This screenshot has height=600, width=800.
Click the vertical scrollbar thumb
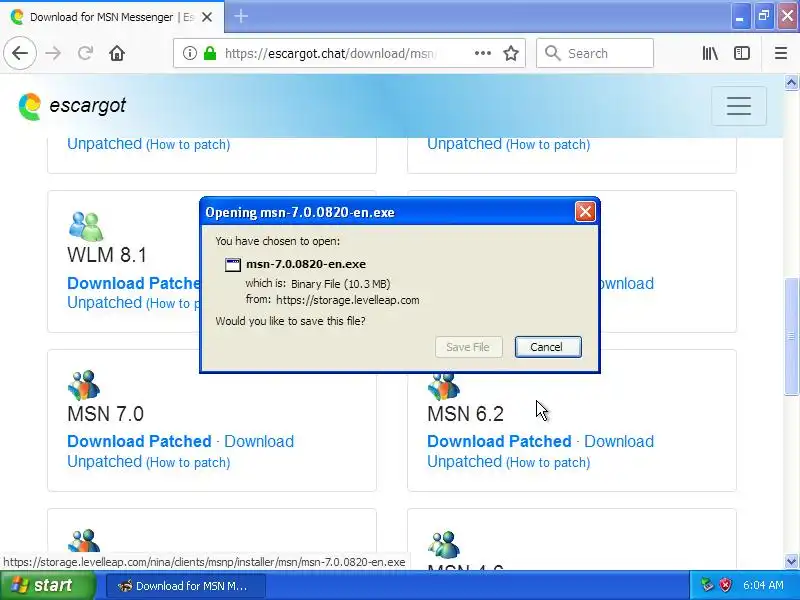[791, 336]
